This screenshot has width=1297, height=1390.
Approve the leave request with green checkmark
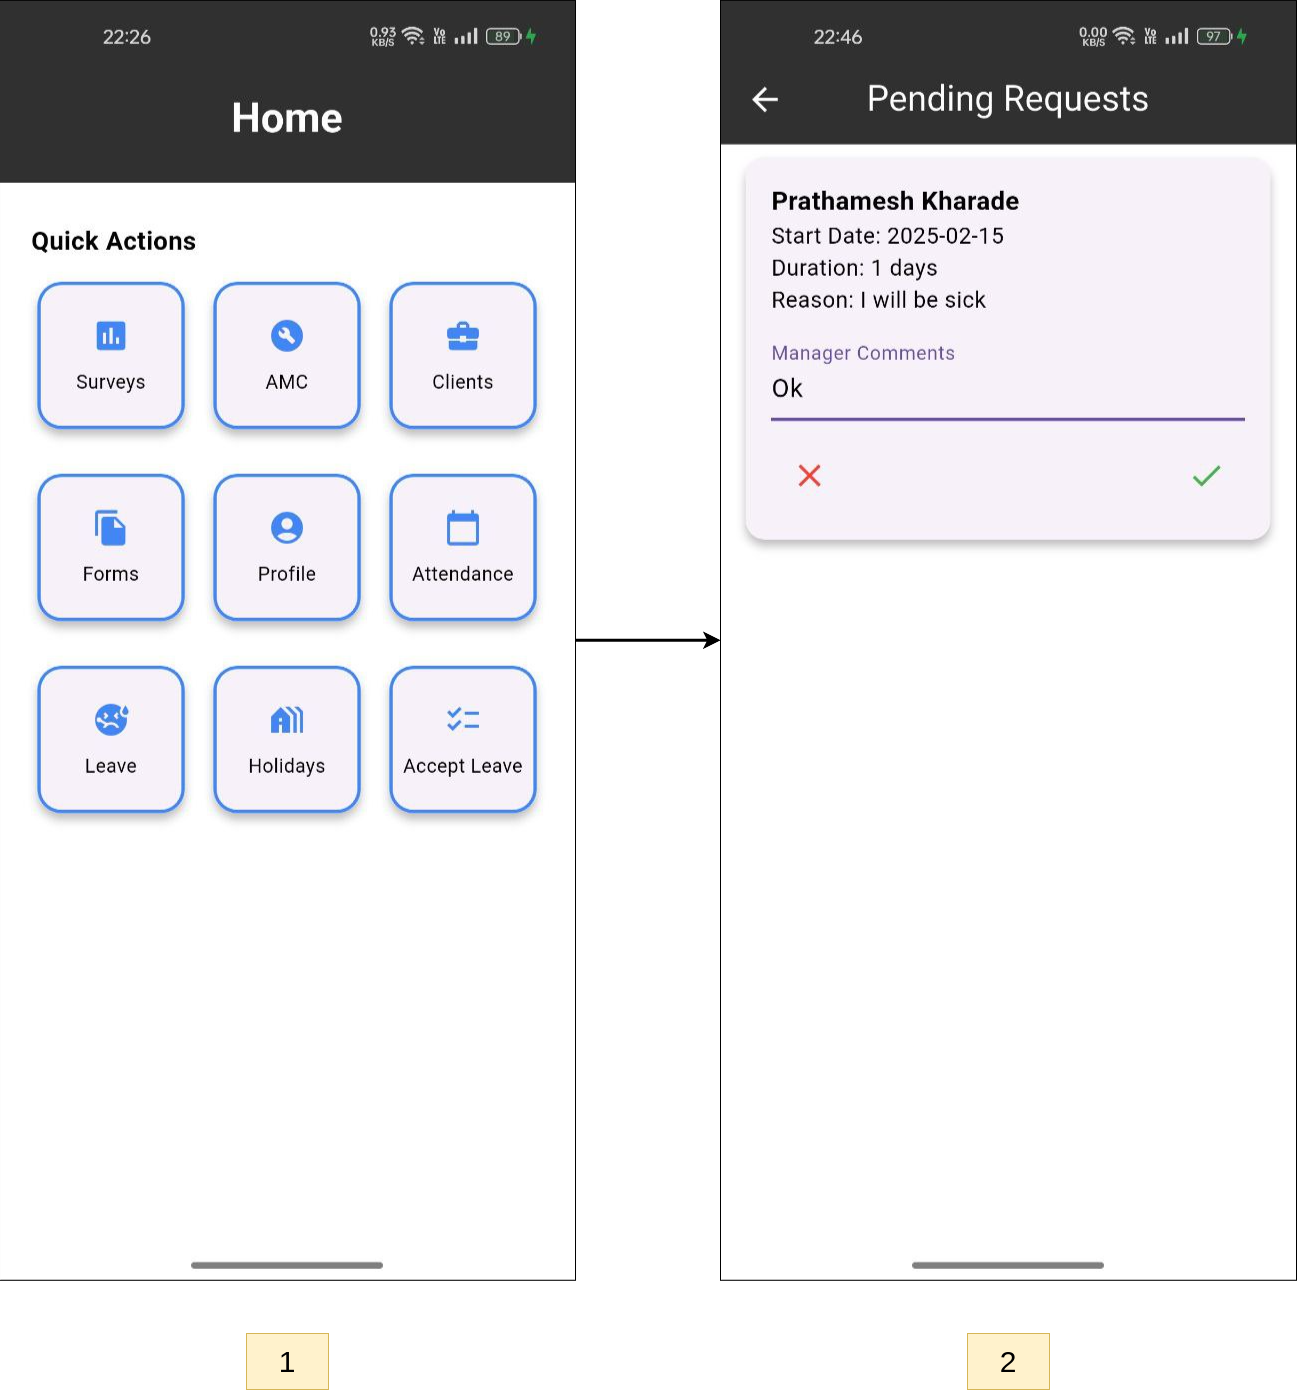pos(1206,476)
